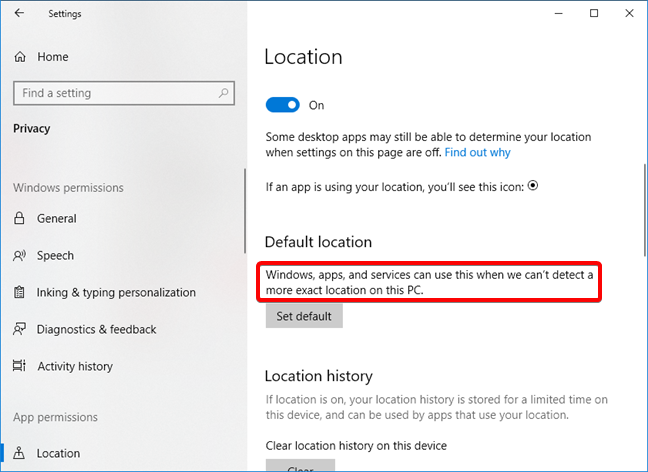The width and height of the screenshot is (648, 472).
Task: Turn off the Location toggle switch
Action: [x=283, y=105]
